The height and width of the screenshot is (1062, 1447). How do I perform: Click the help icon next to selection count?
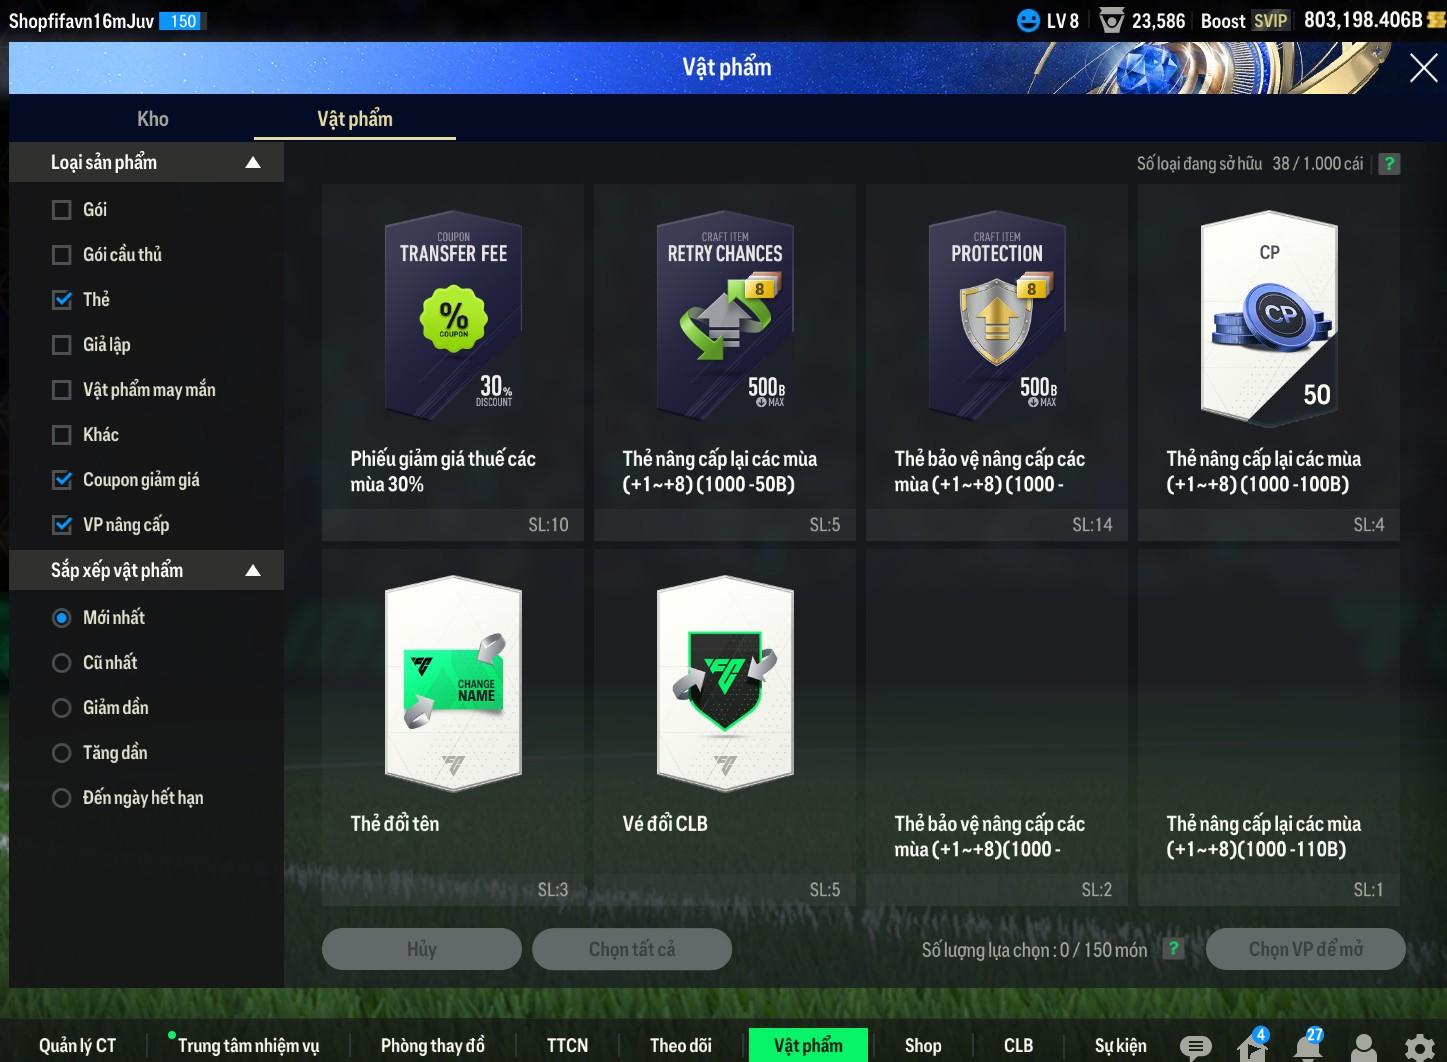coord(1173,949)
